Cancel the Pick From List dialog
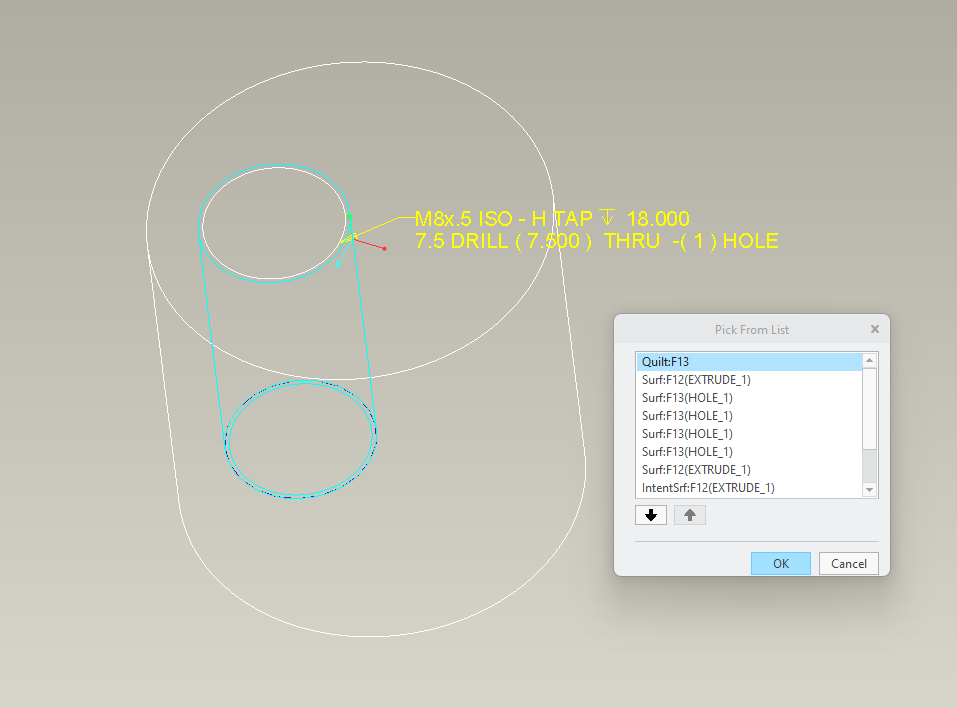The height and width of the screenshot is (708, 957). coord(847,563)
